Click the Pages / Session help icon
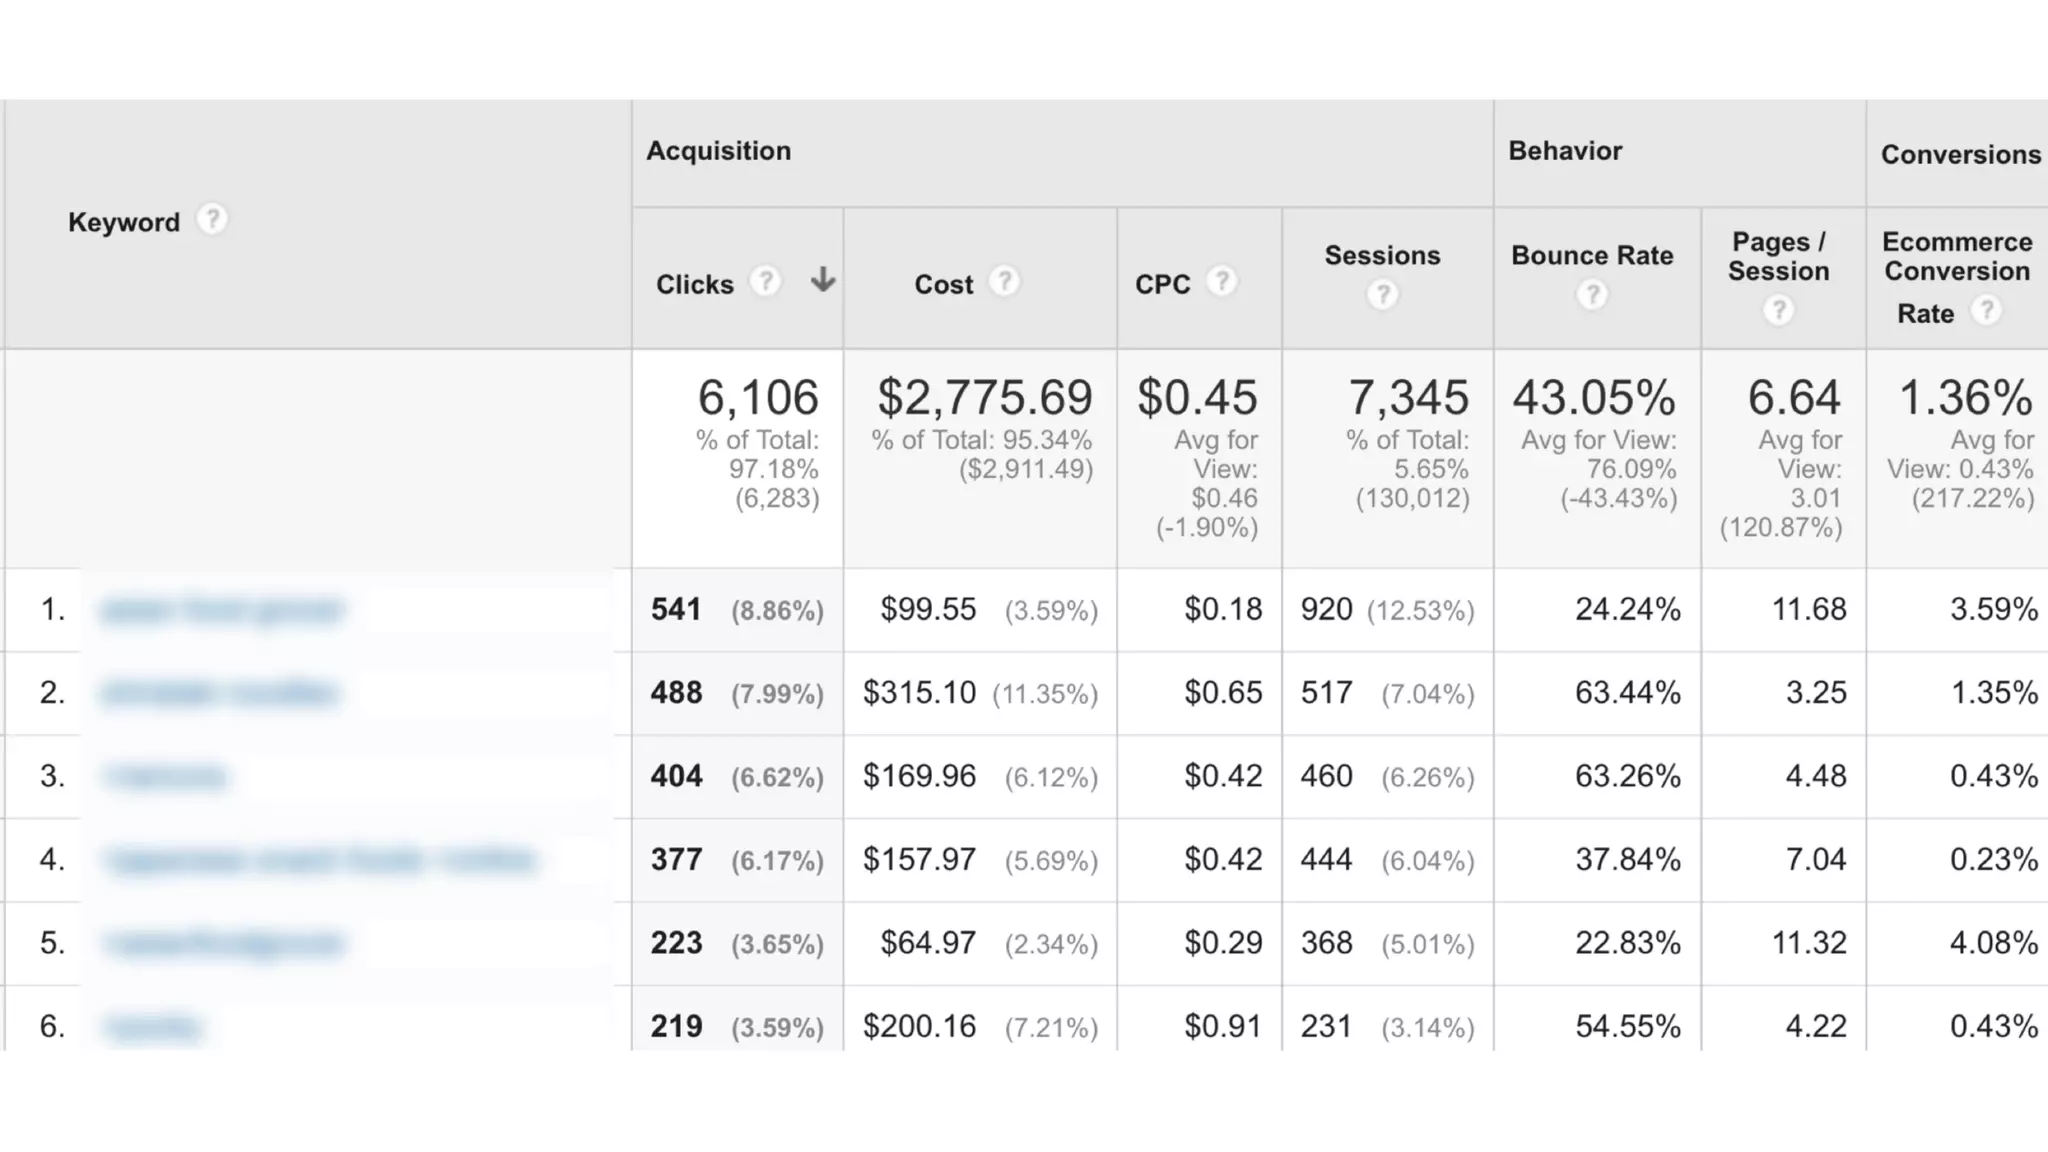This screenshot has height=1152, width=2048. [1778, 310]
